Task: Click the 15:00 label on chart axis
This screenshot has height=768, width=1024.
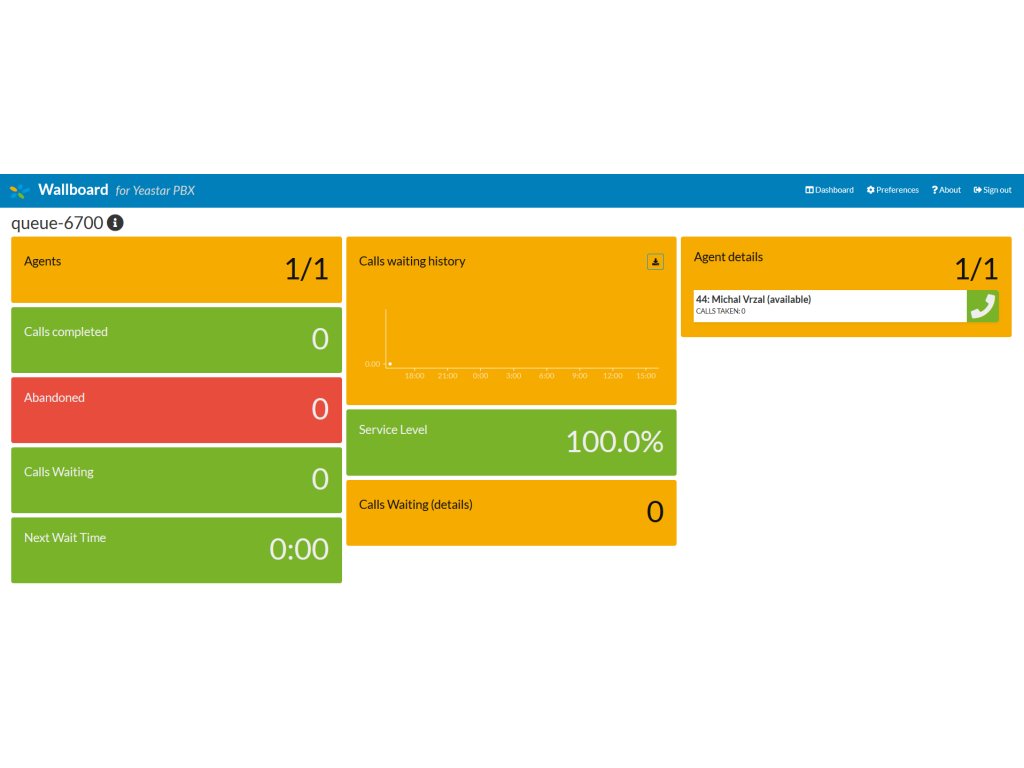Action: (x=646, y=376)
